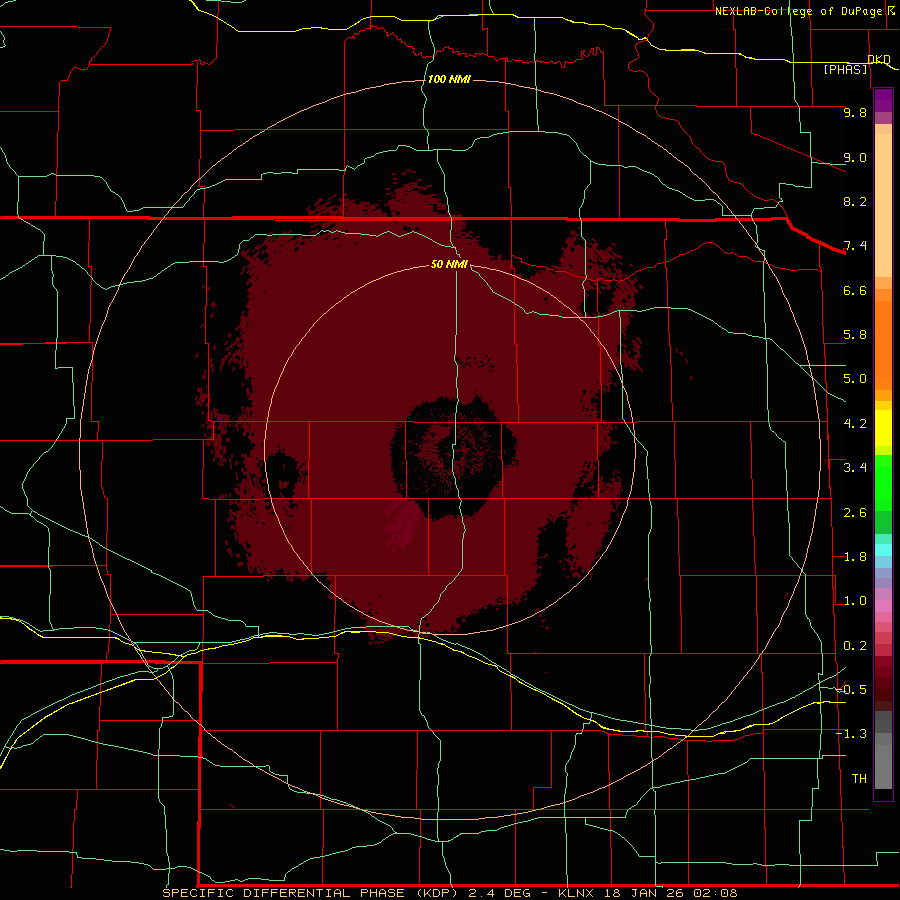Image resolution: width=900 pixels, height=900 pixels.
Task: Pick the purple swatch at color bar top
Action: (x=883, y=100)
